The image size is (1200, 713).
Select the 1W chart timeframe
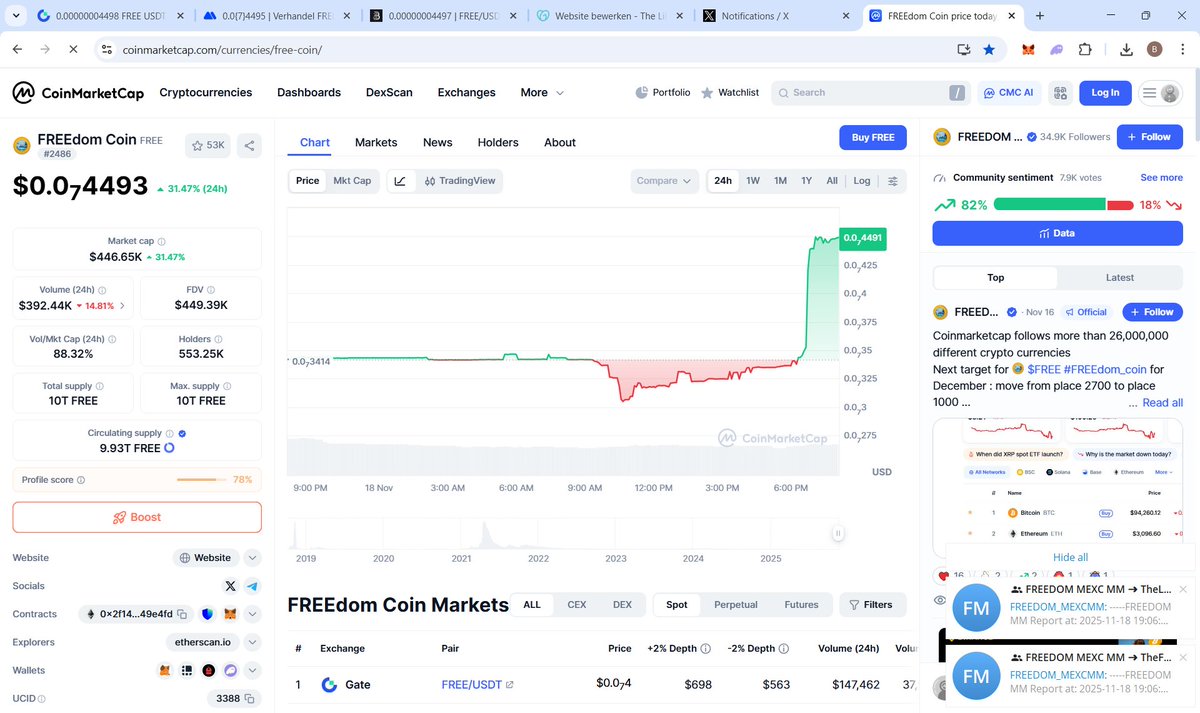coord(752,180)
